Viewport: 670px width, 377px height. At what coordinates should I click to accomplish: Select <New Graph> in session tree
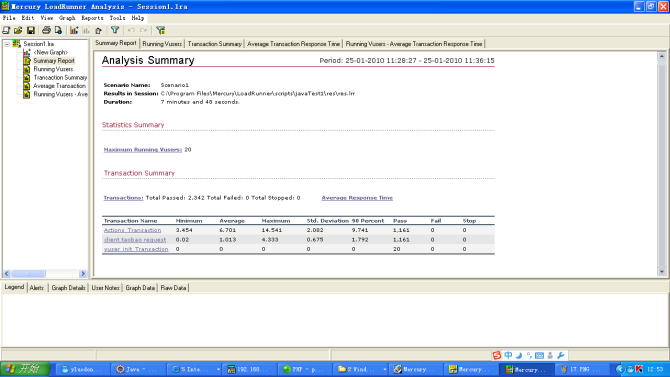(50, 52)
